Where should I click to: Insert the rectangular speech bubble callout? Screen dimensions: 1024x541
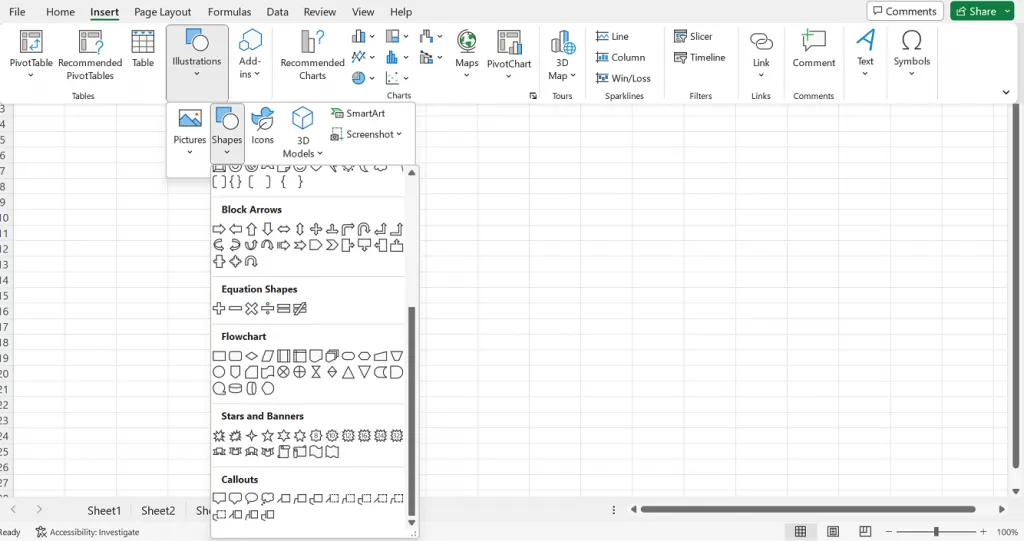pos(219,499)
